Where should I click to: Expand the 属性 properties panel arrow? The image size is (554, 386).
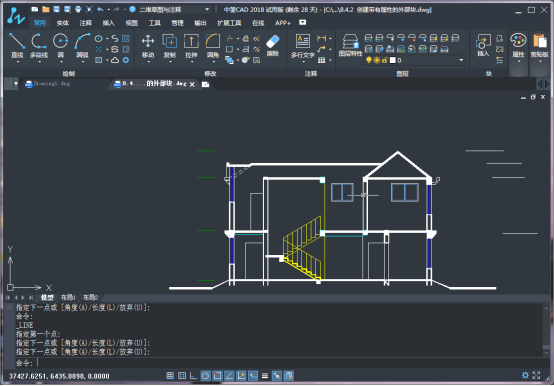[x=518, y=62]
